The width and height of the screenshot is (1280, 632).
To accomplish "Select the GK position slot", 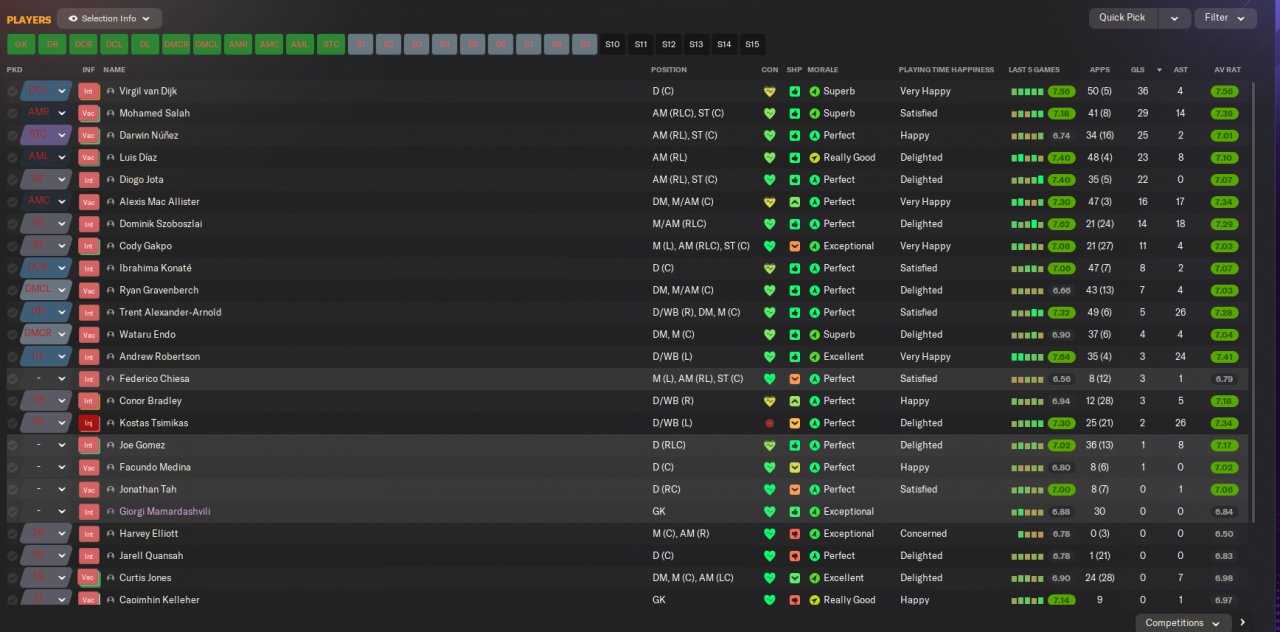I will (22, 44).
